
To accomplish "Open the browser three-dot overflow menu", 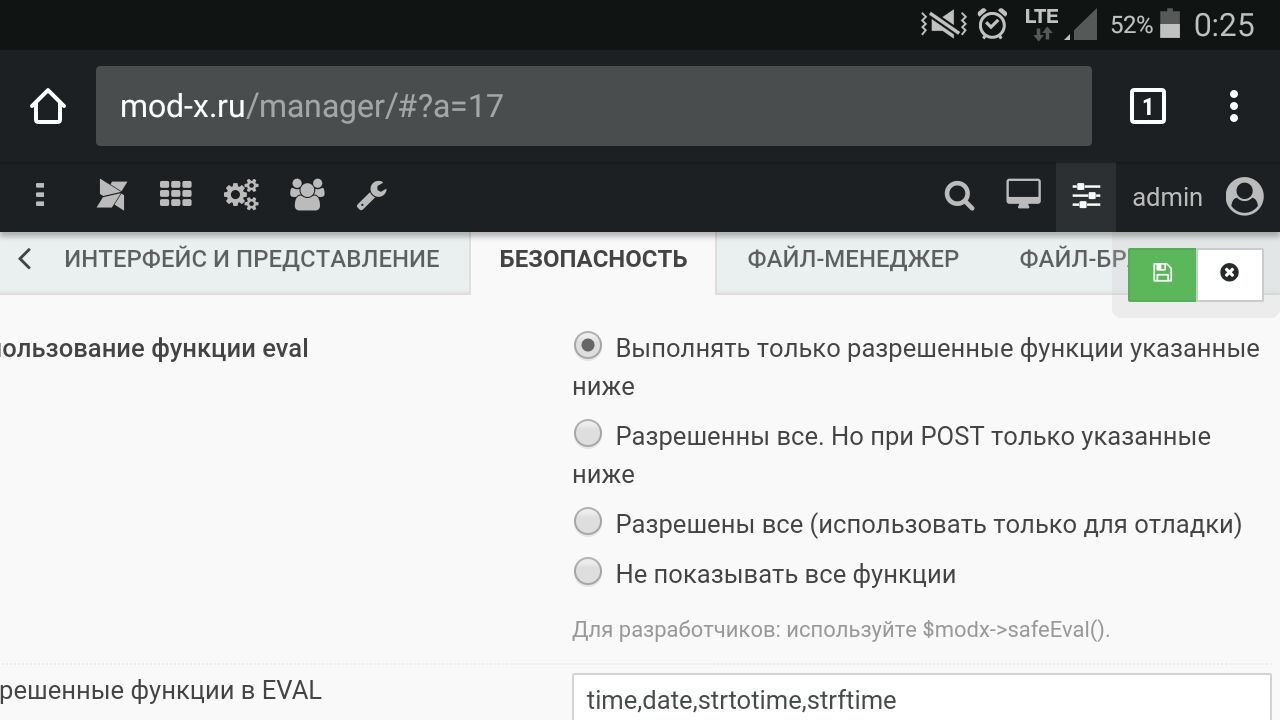I will pyautogui.click(x=1234, y=106).
